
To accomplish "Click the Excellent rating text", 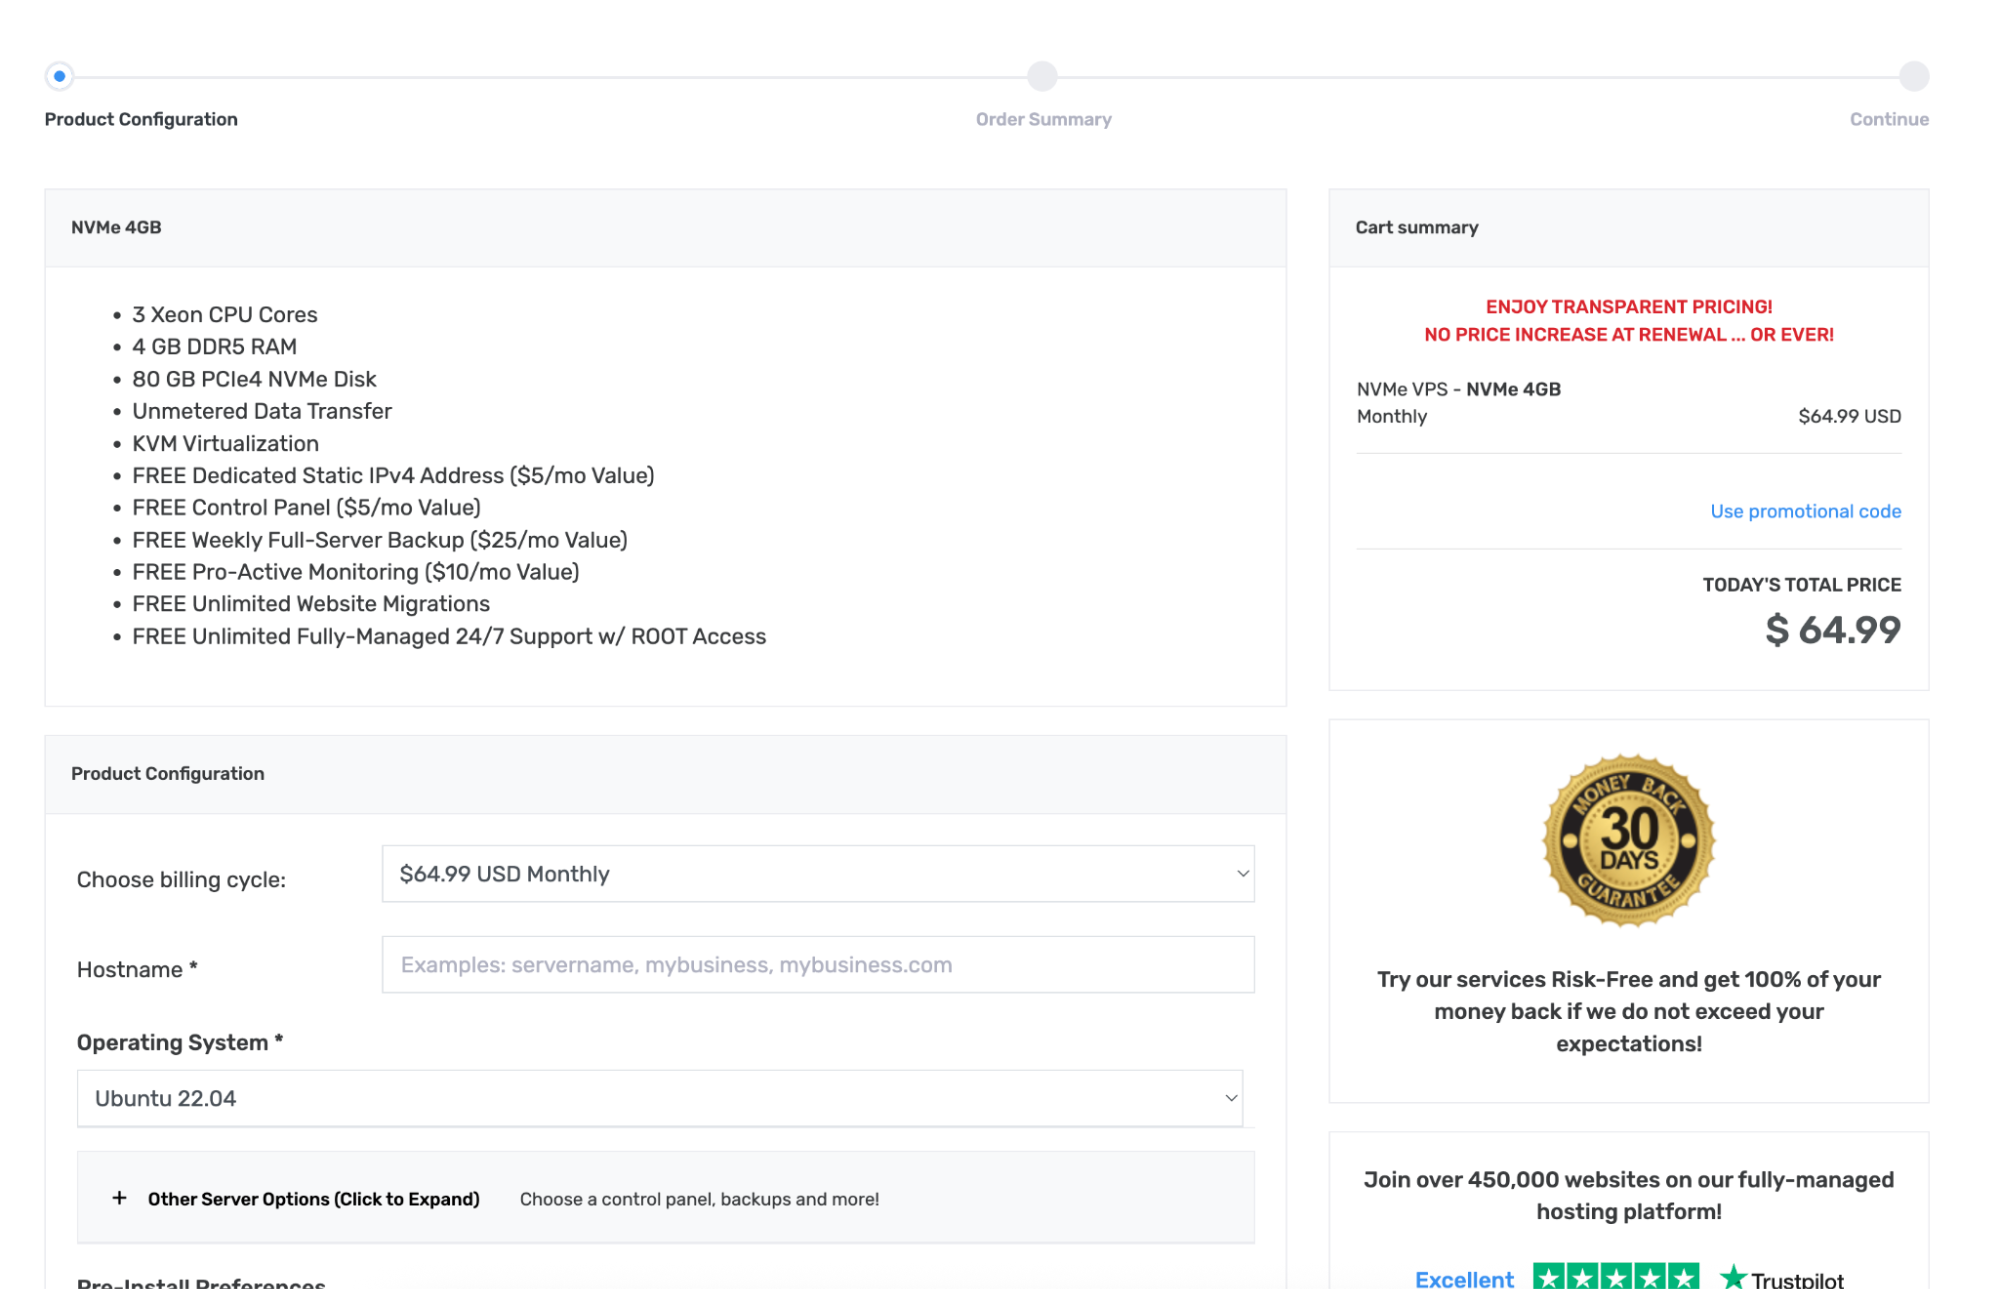I will [1464, 1279].
